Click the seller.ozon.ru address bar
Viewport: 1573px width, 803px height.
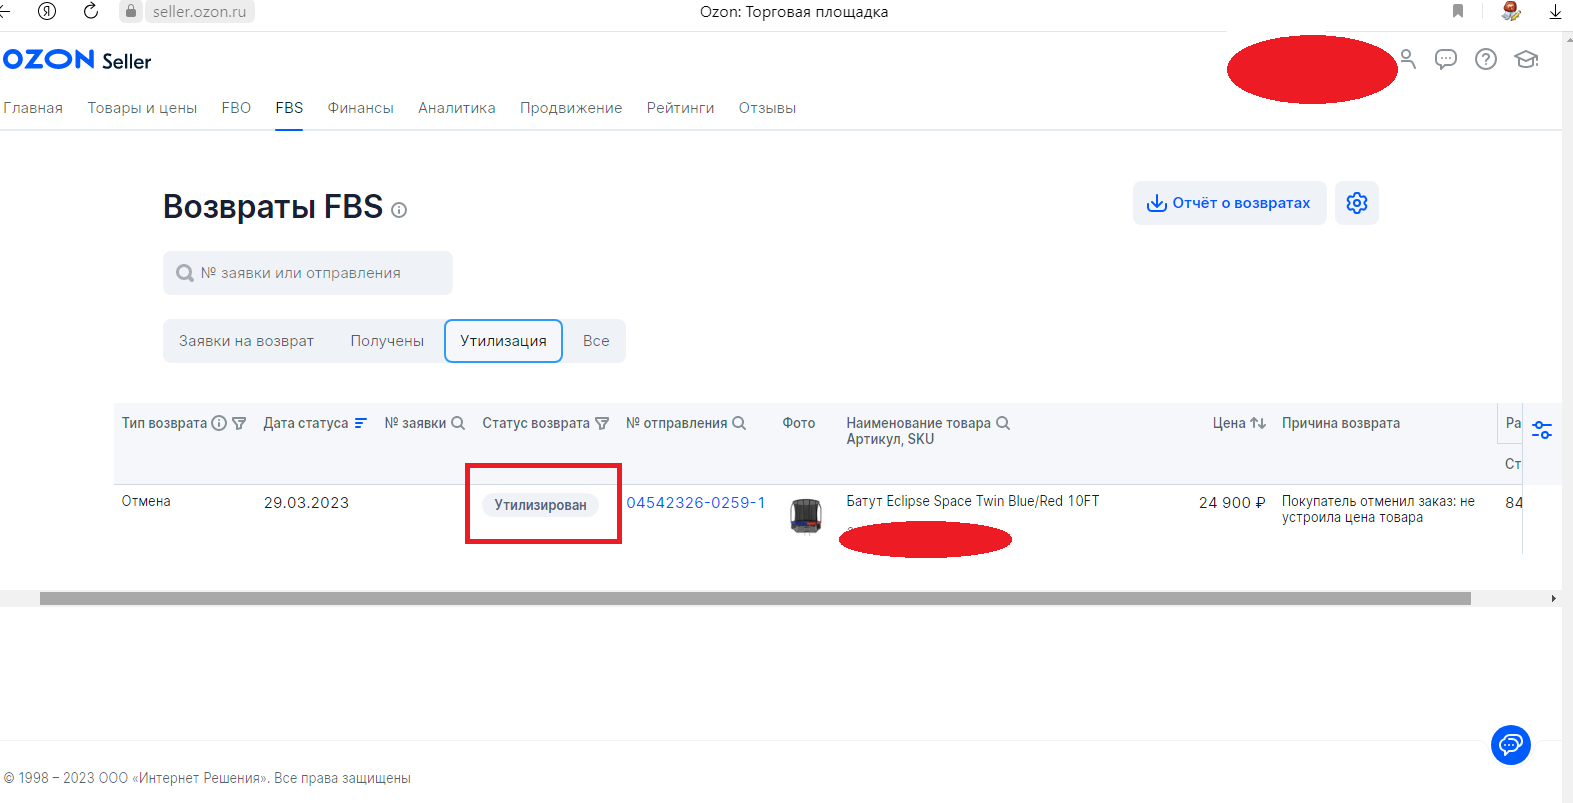[x=199, y=12]
